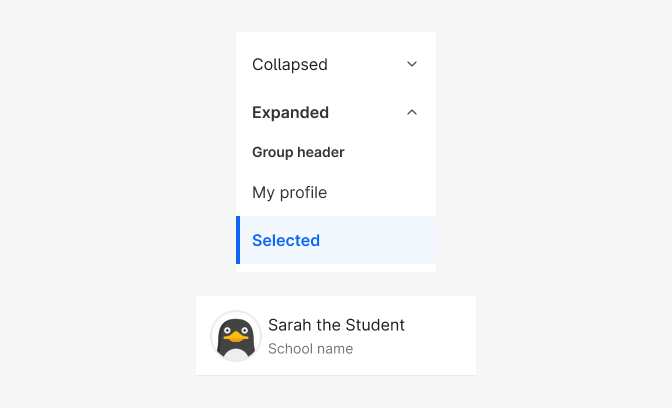Click the Group header label

pos(298,152)
